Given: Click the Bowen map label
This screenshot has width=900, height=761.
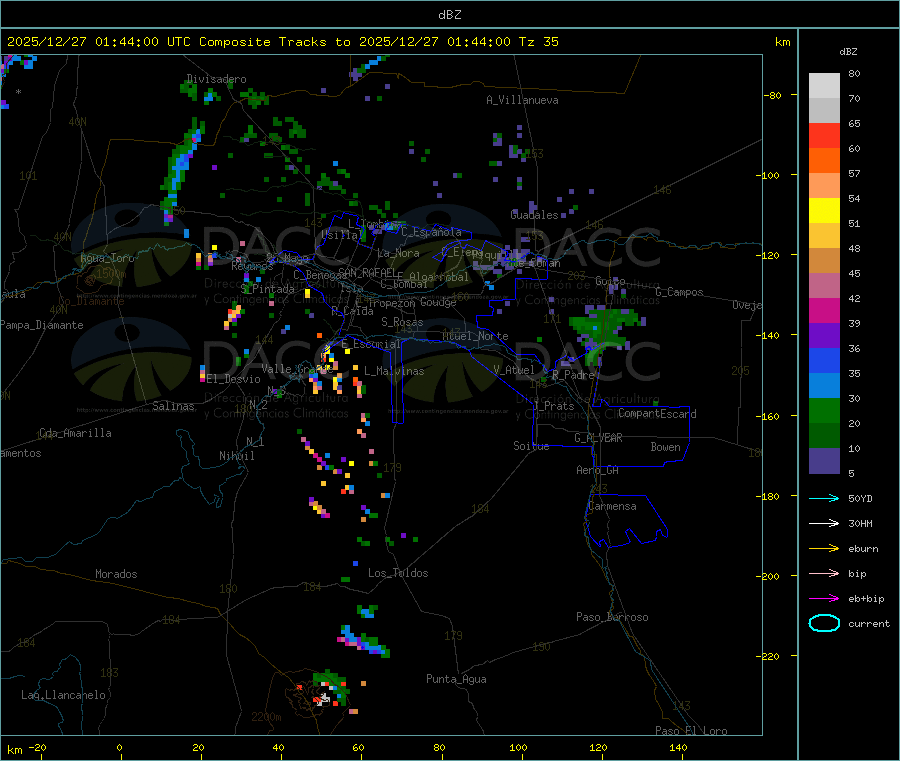Looking at the screenshot, I should 666,447.
